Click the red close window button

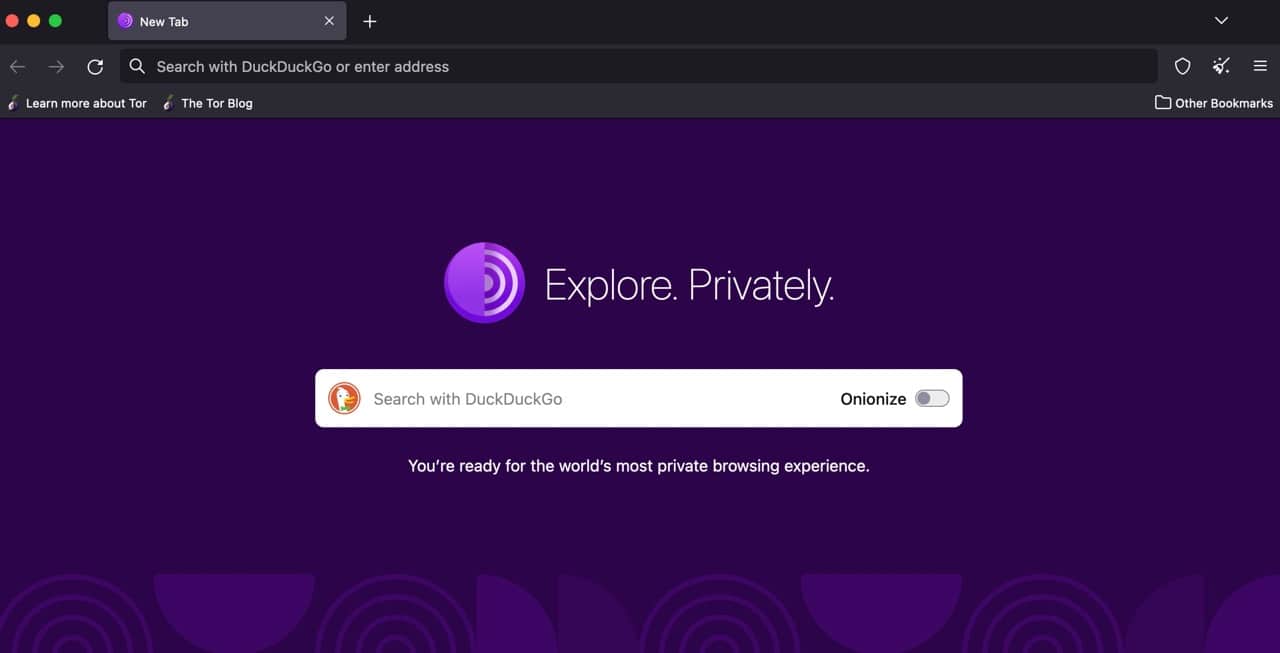click(13, 21)
